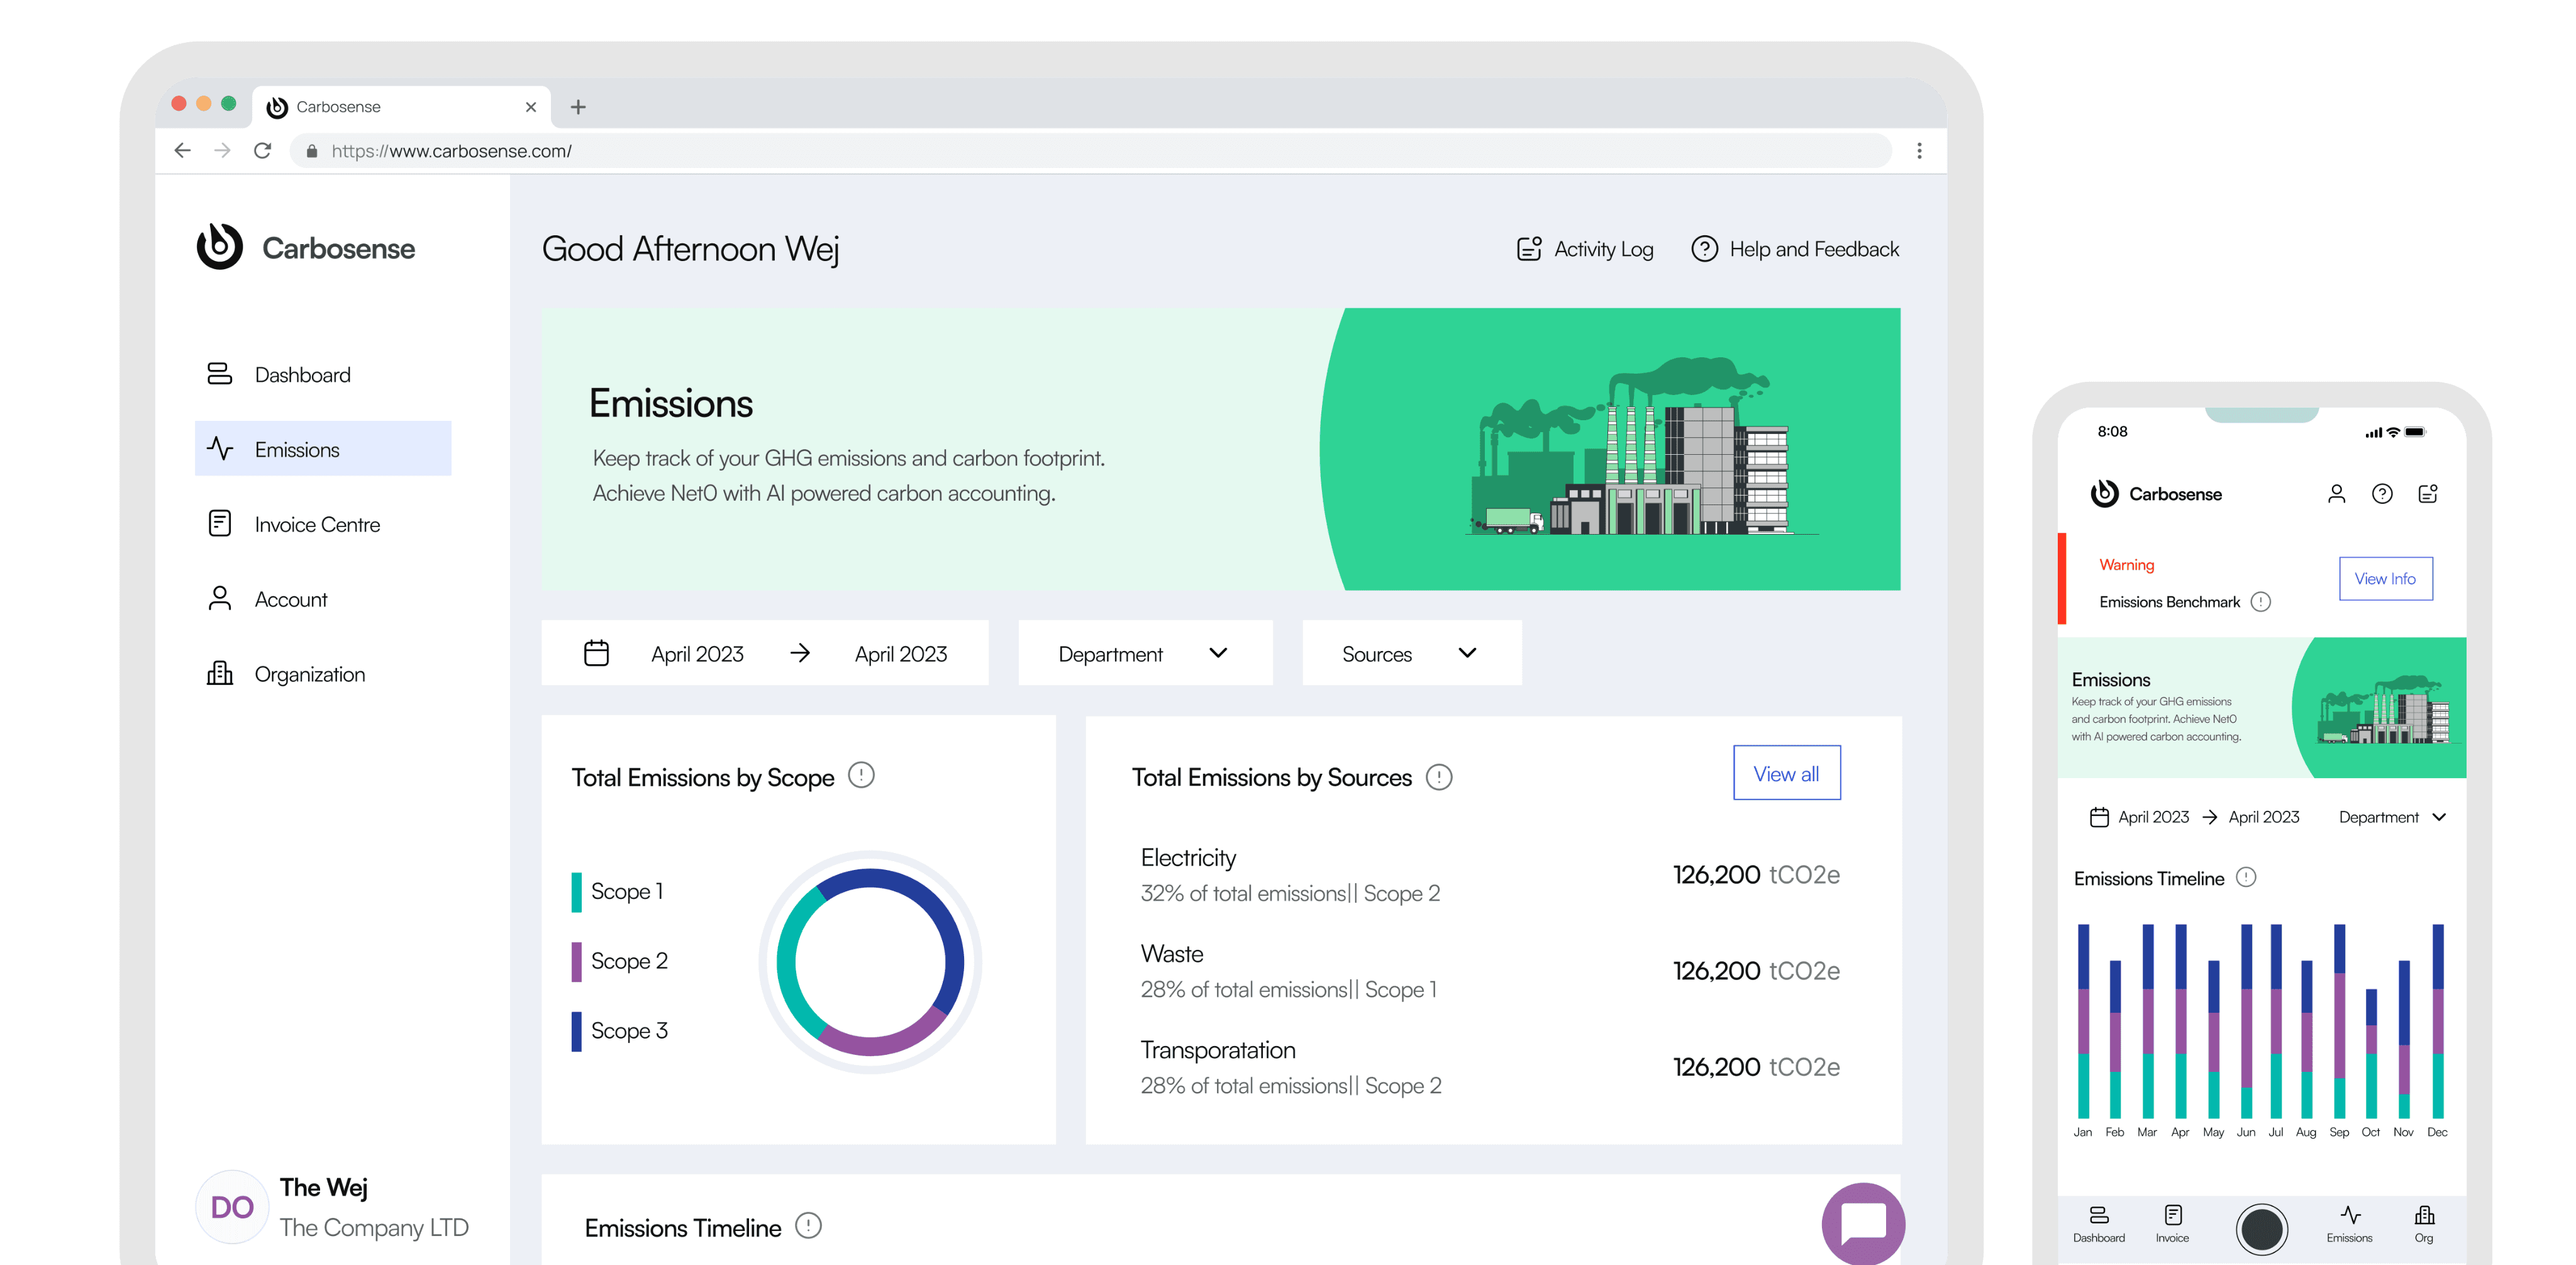The width and height of the screenshot is (2576, 1265).
Task: Click the View all button
Action: click(x=1786, y=773)
